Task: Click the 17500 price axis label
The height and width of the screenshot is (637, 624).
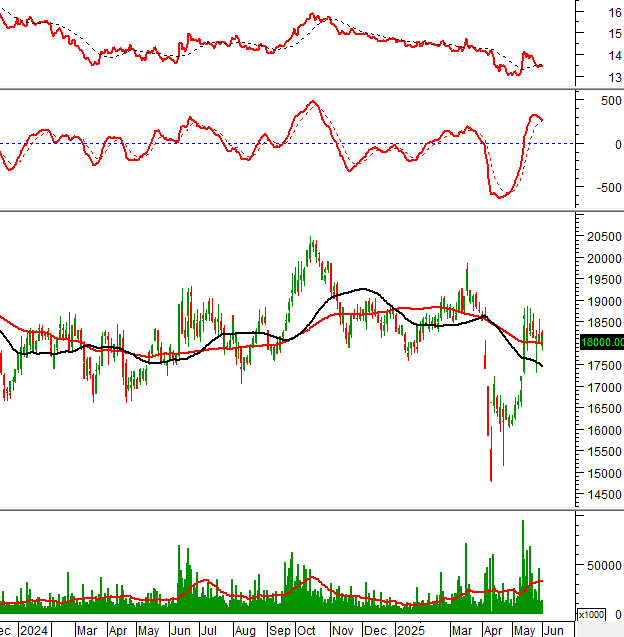Action: pyautogui.click(x=604, y=366)
